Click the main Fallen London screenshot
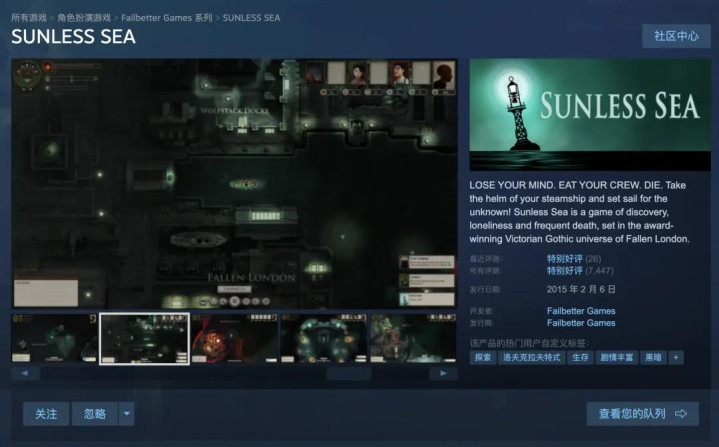 pyautogui.click(x=234, y=183)
